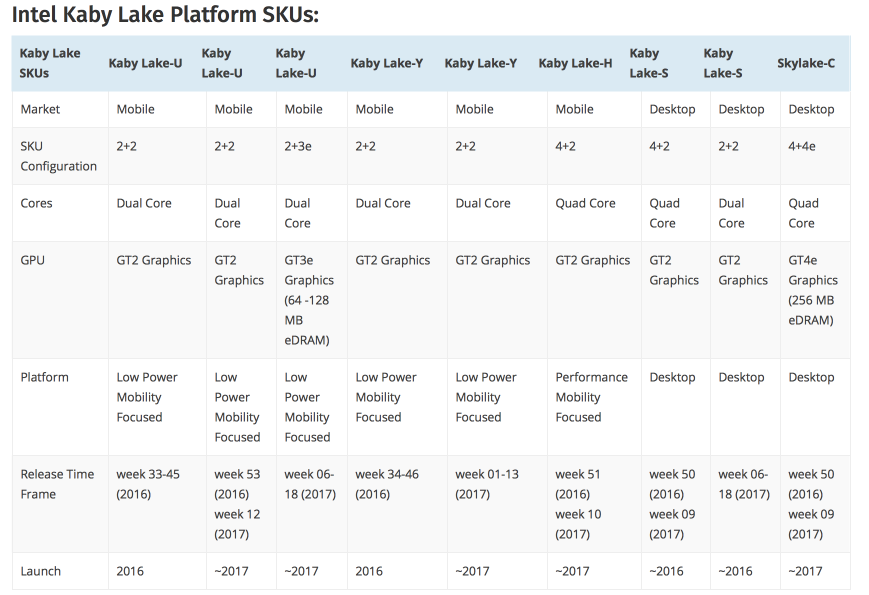This screenshot has height=595, width=869.
Task: Click the 'Kaby Lake-H' column header
Action: pos(575,63)
